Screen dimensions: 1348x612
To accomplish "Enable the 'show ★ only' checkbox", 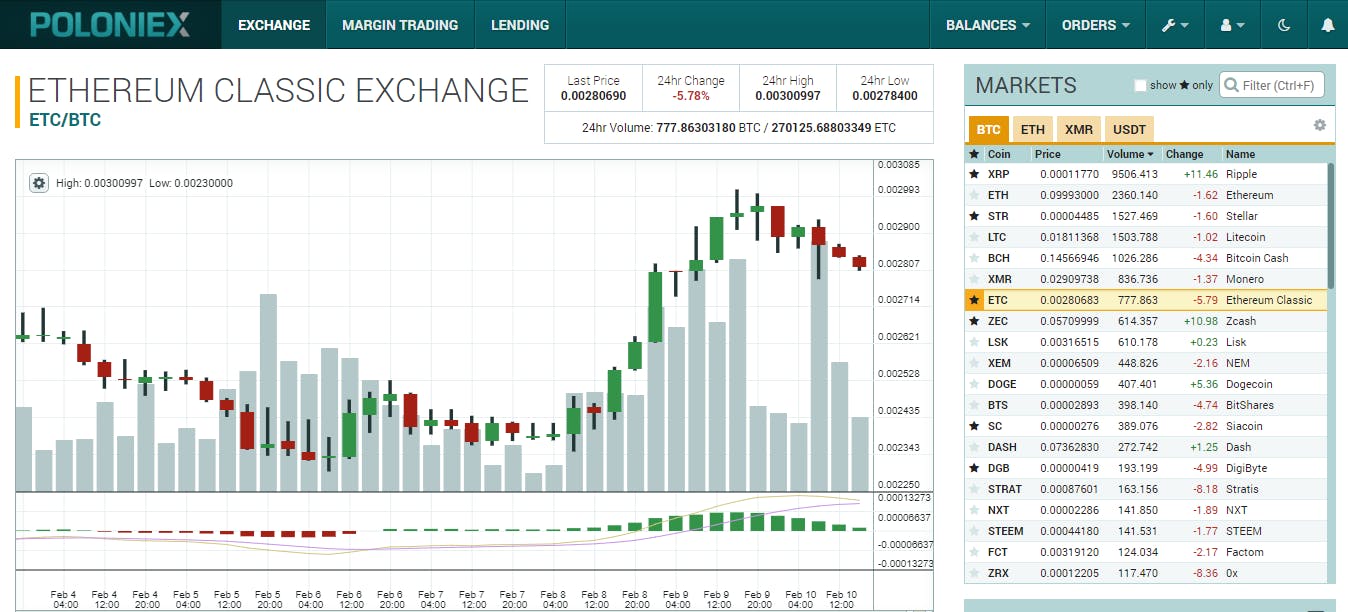I will coord(1138,85).
